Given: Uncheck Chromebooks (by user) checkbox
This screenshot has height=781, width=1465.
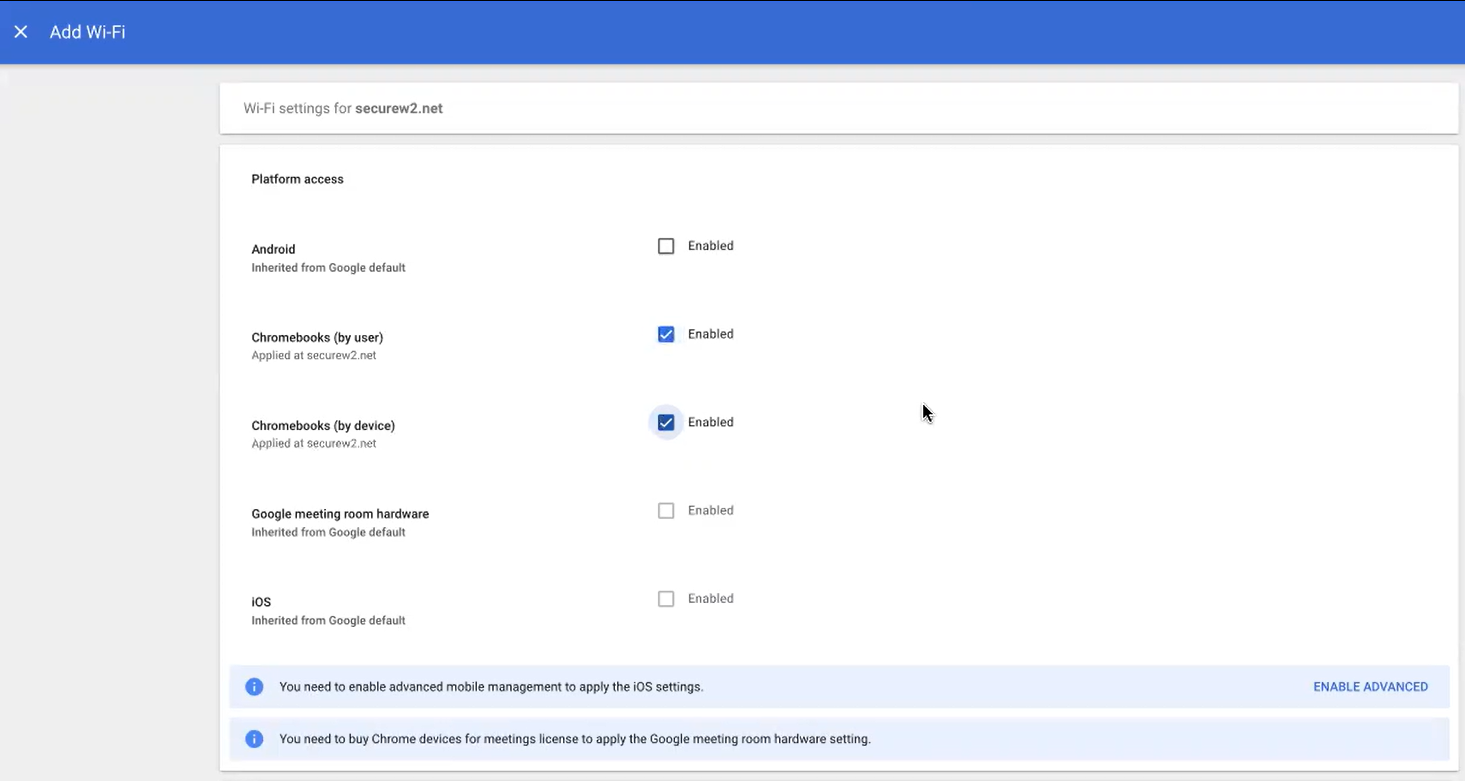Looking at the screenshot, I should [x=666, y=334].
